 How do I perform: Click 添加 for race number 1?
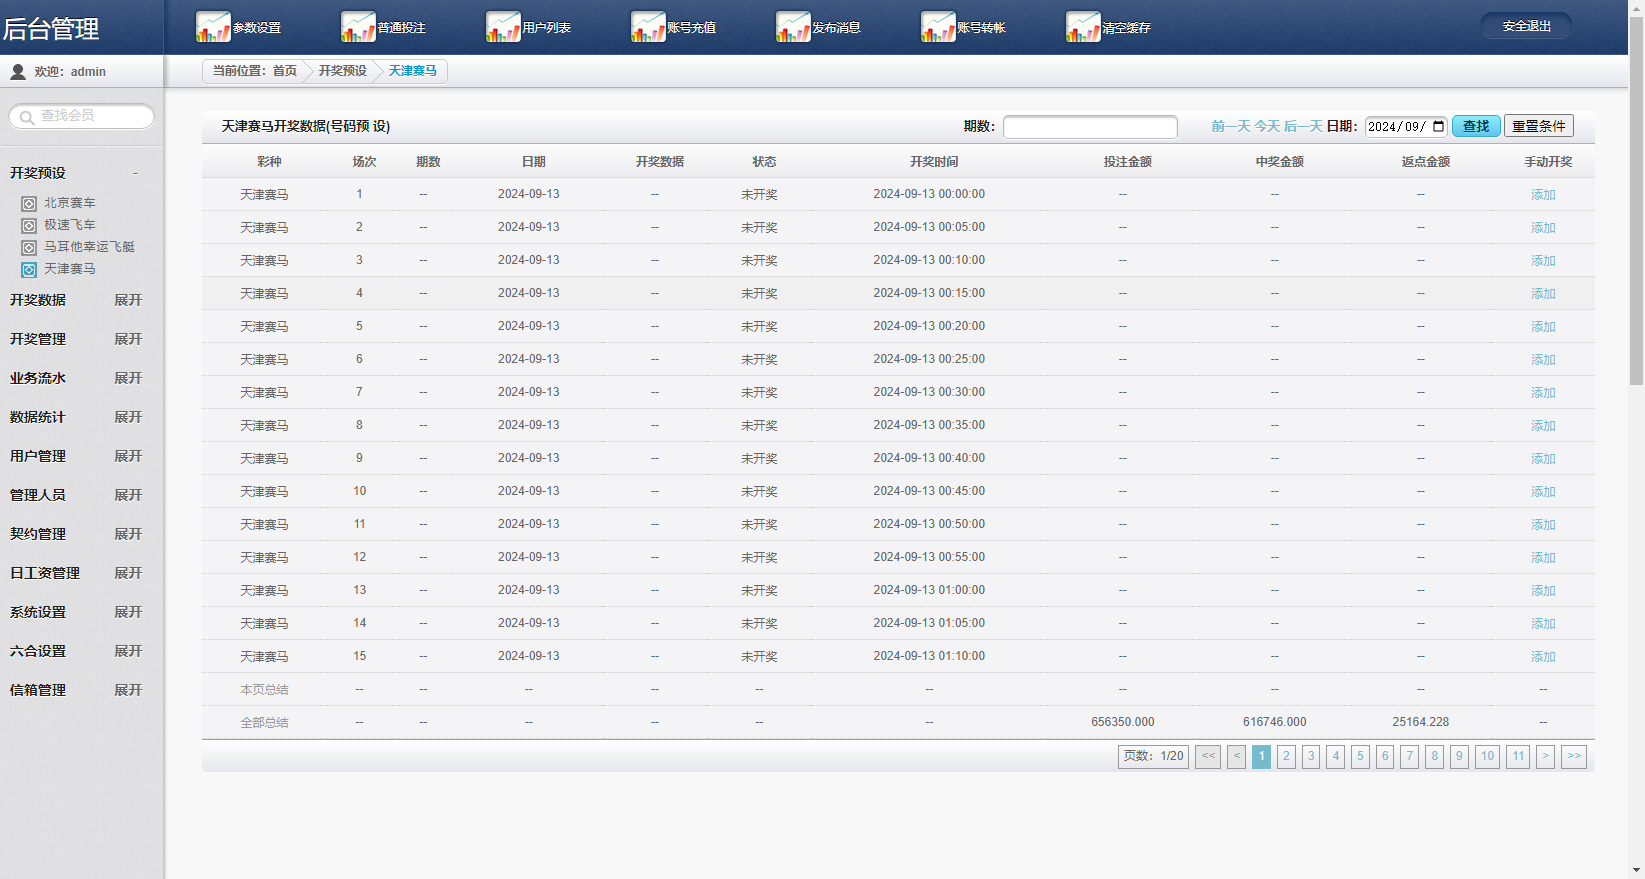1542,195
